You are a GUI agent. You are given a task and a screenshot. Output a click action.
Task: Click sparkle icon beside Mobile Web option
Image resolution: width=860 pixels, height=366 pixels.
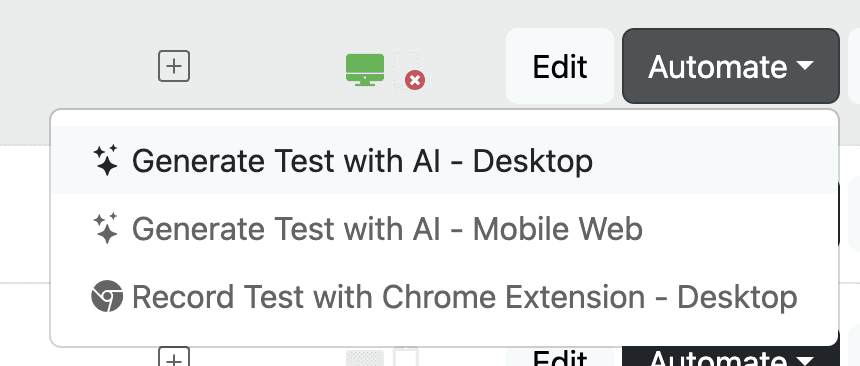[105, 228]
